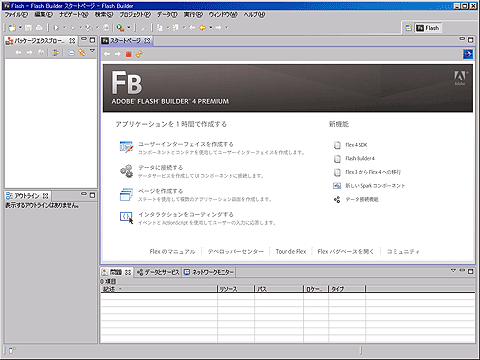Screen dimensions: 480x360
Task: Click the user interface tutorial icon
Action: (x=126, y=147)
